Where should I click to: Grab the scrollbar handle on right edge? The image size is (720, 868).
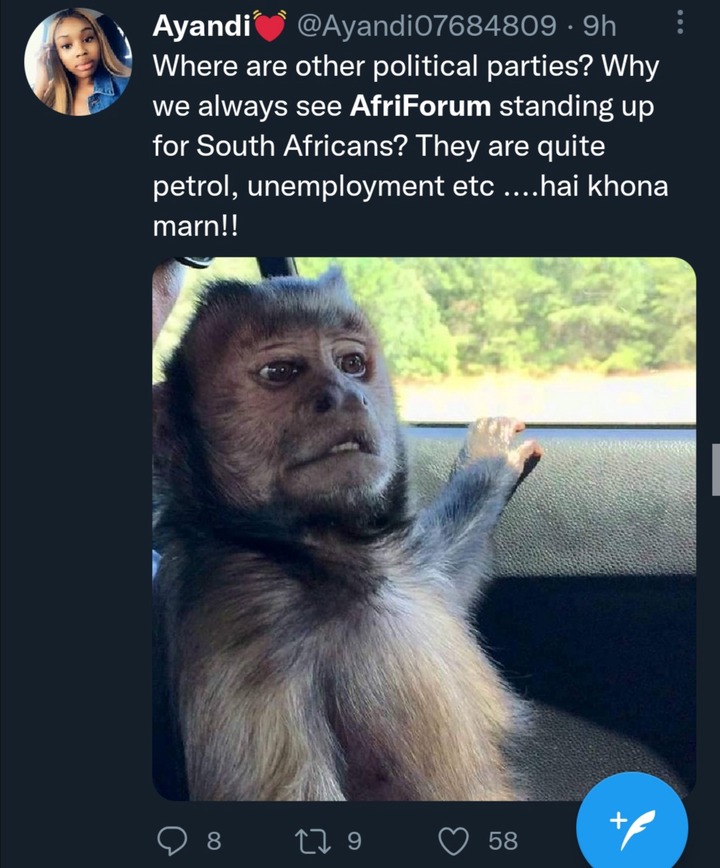pyautogui.click(x=716, y=469)
